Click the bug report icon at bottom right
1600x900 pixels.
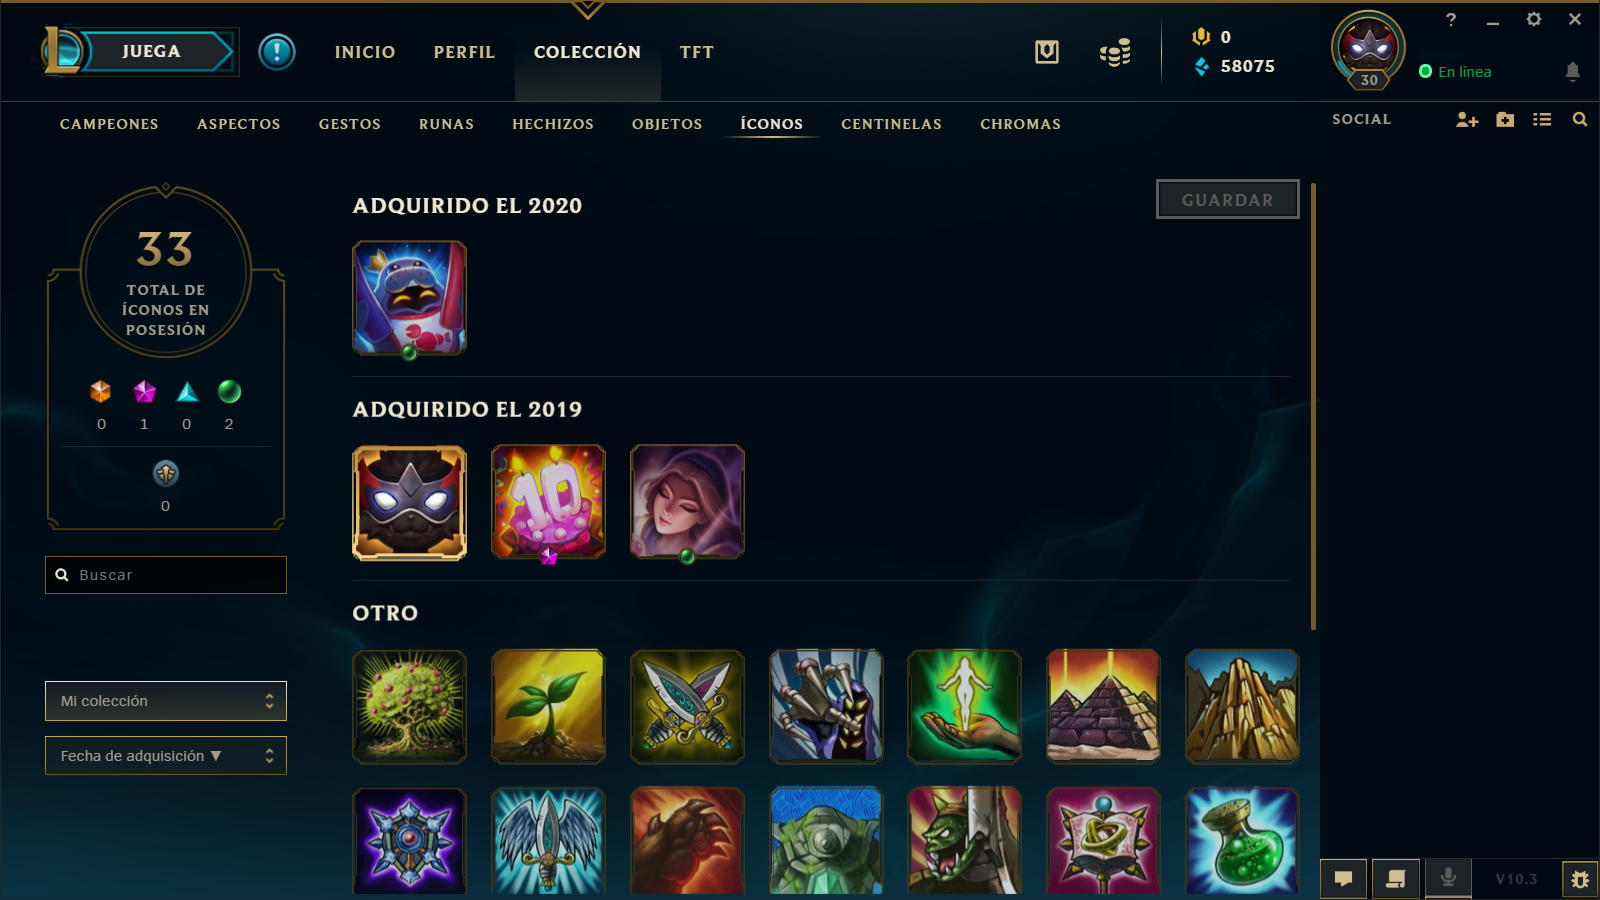pos(1580,879)
